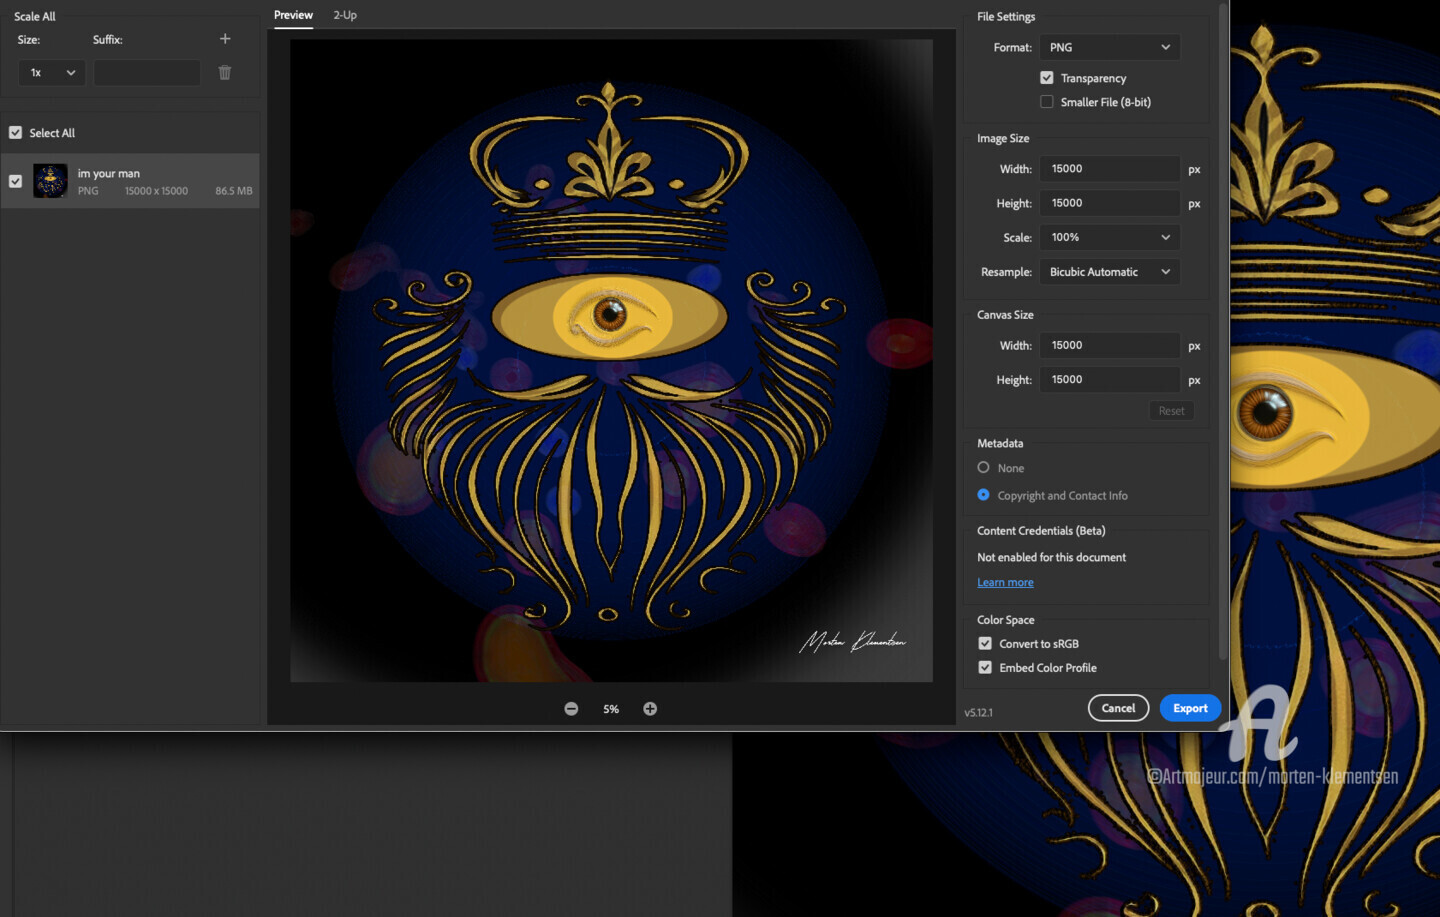1440x917 pixels.
Task: Open the Resample Bicubic Automatic dropdown
Action: [1109, 272]
